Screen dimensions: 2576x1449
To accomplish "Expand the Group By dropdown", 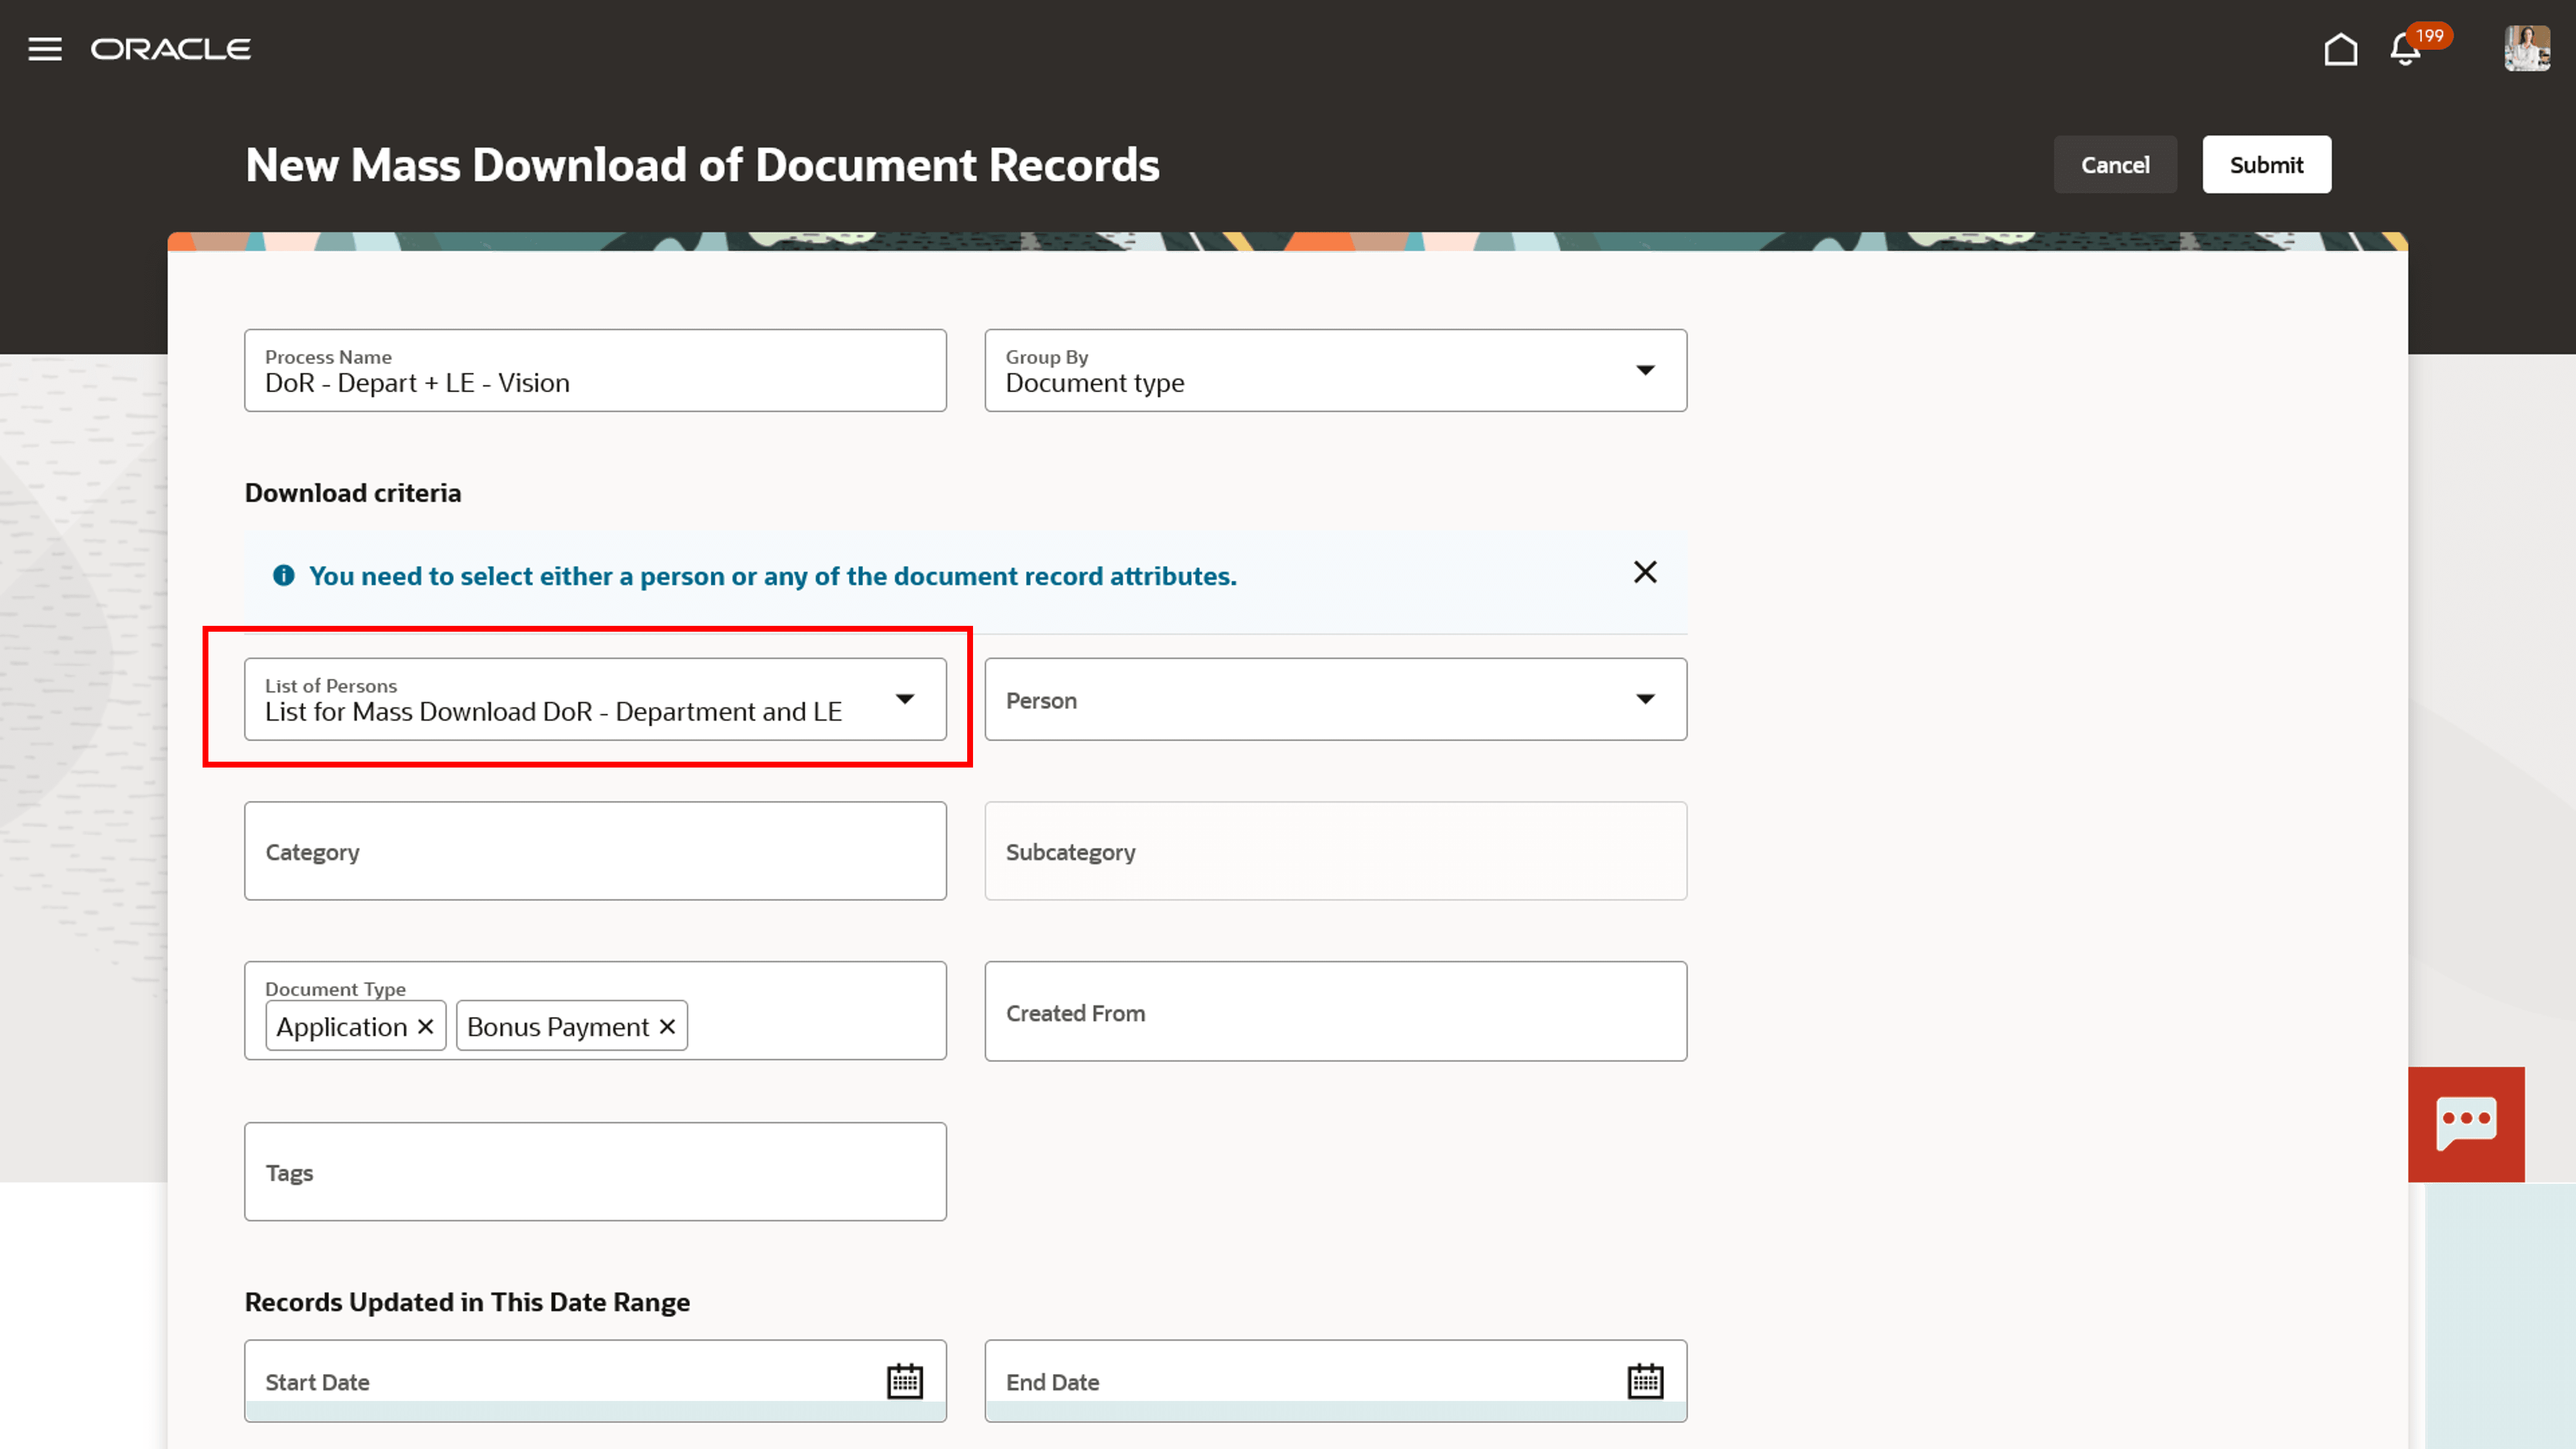I will coord(1645,370).
